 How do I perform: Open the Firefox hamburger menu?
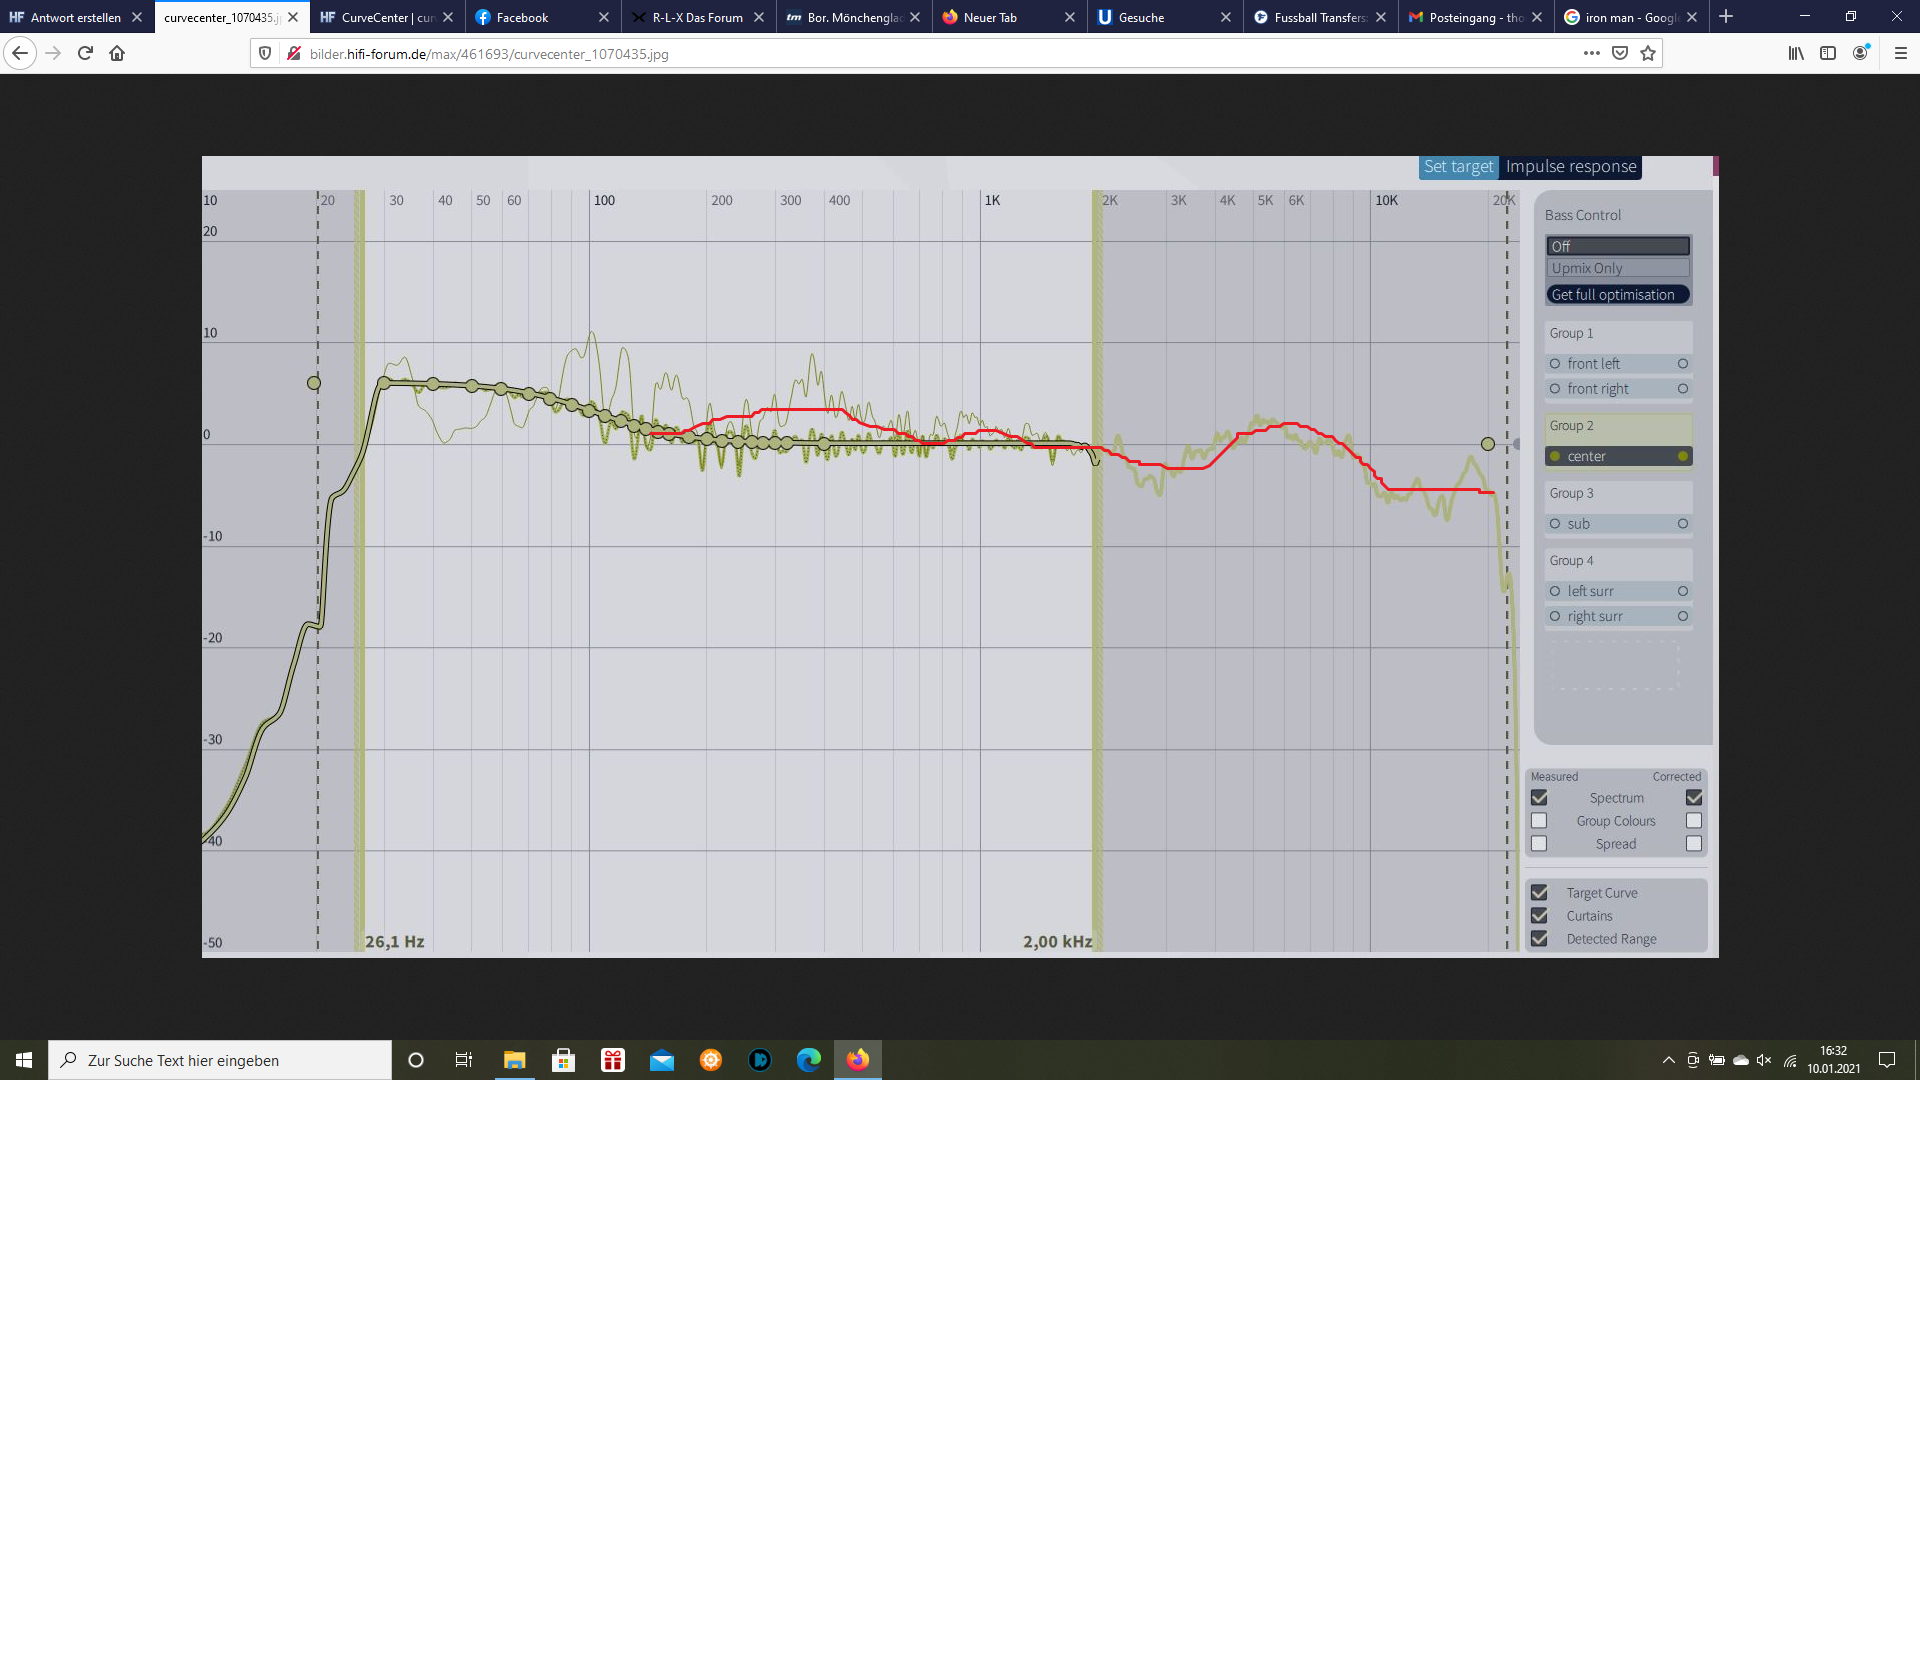(x=1900, y=53)
